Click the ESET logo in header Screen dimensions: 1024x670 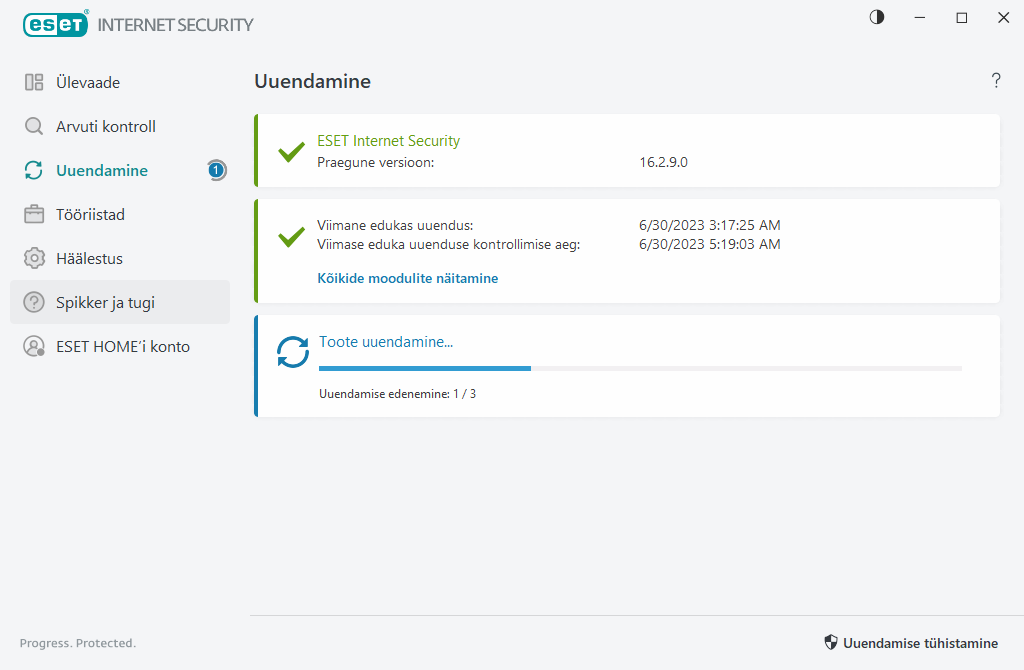tap(56, 24)
